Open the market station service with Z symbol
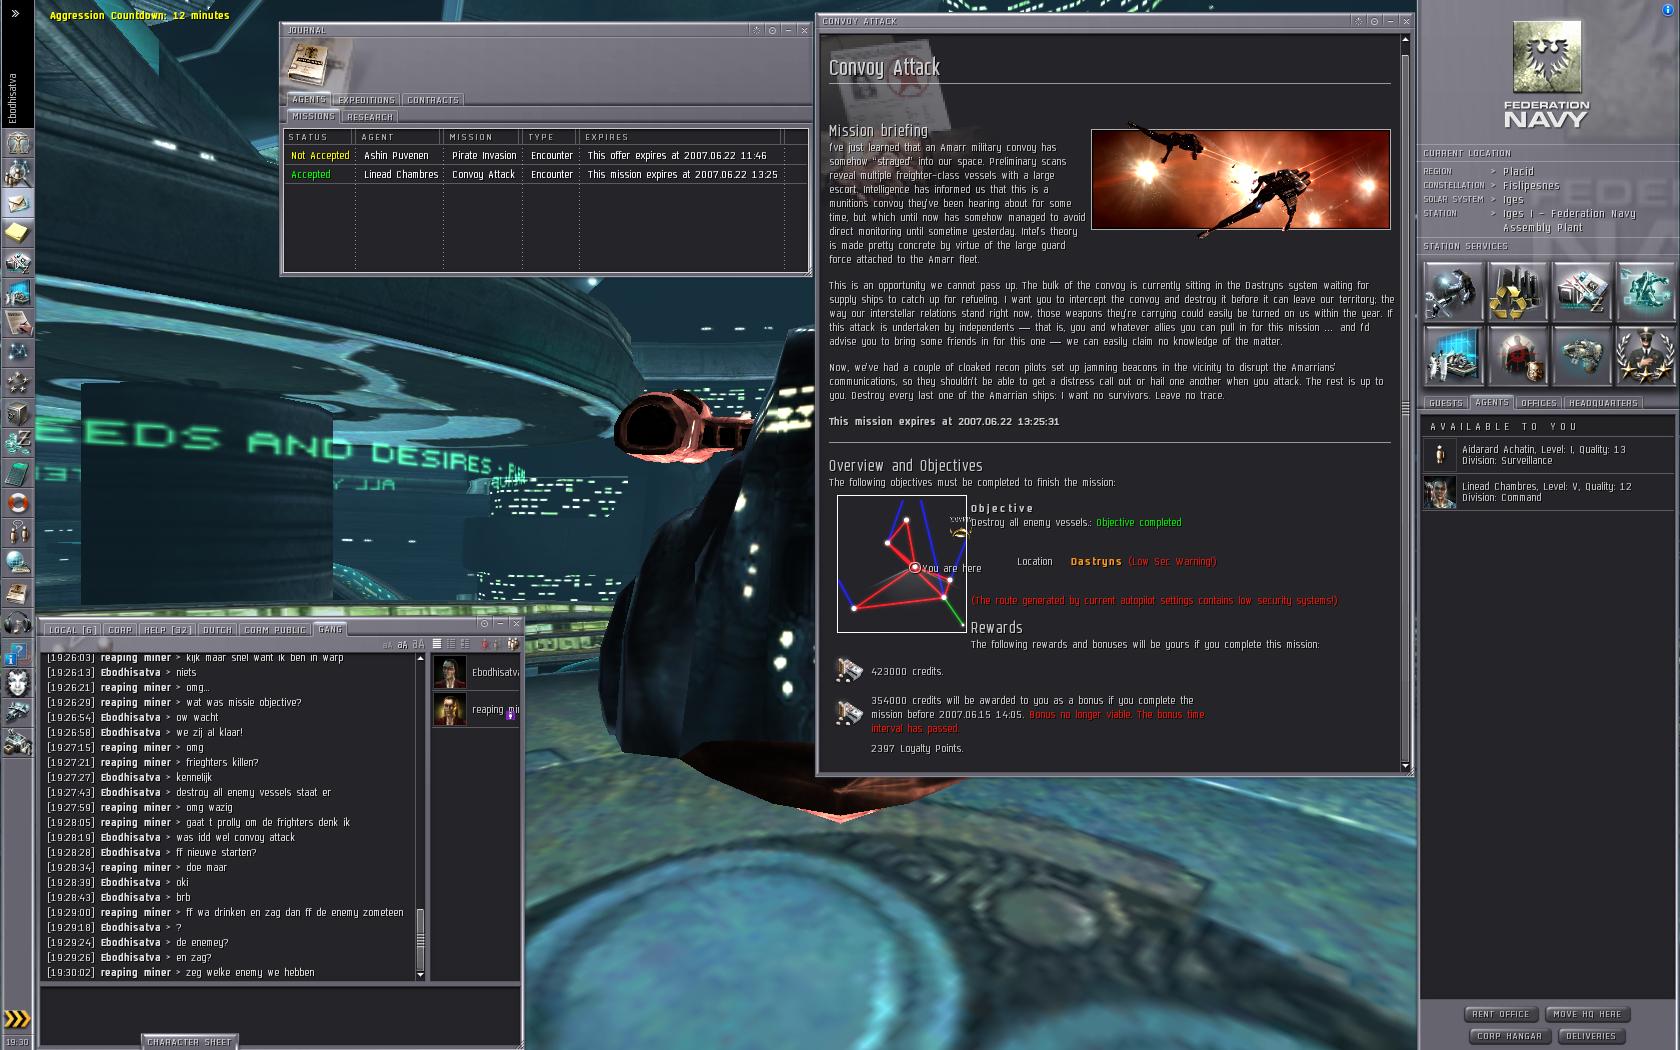The height and width of the screenshot is (1050, 1680). pyautogui.click(x=1581, y=291)
